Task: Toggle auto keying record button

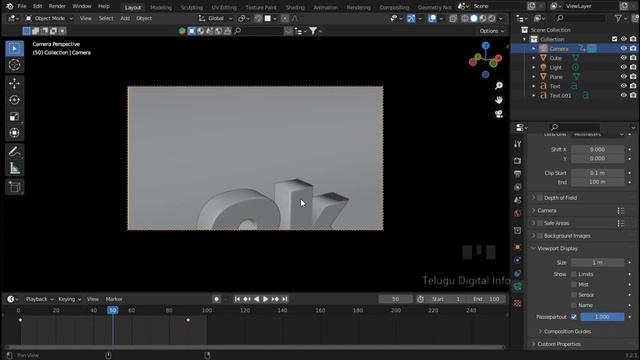Action: [216, 299]
